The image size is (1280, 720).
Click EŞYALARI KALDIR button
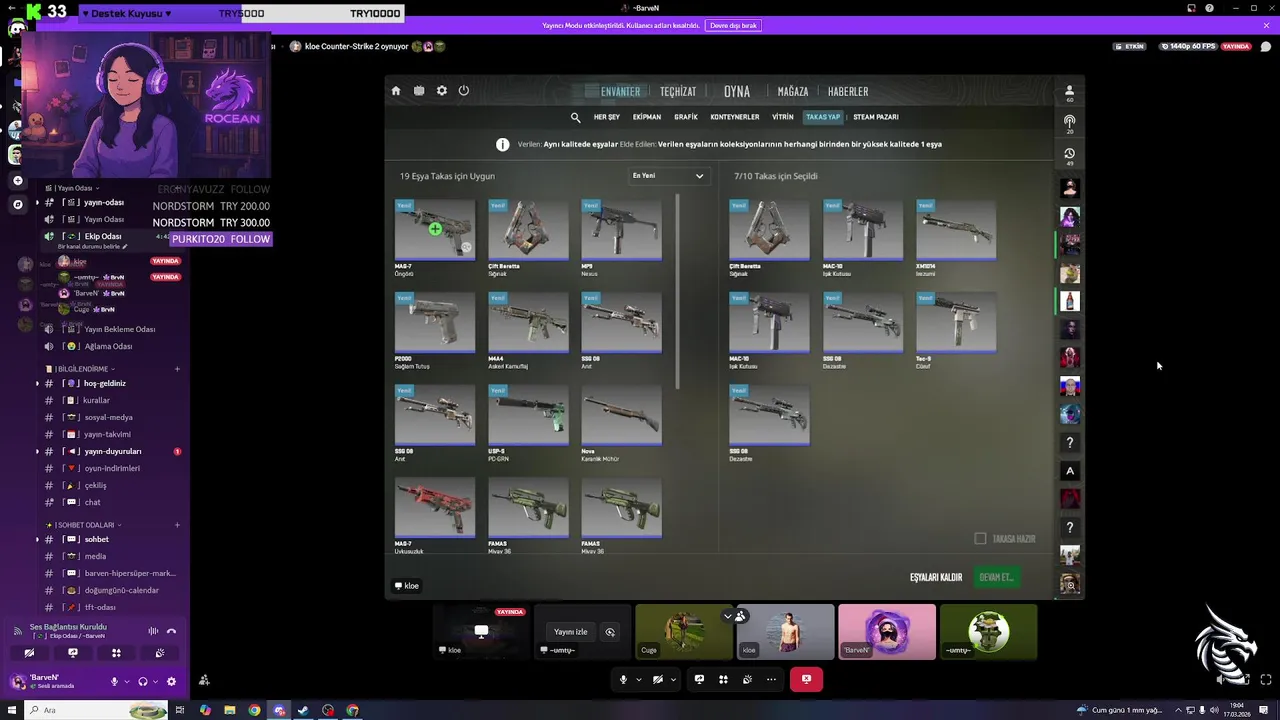936,577
